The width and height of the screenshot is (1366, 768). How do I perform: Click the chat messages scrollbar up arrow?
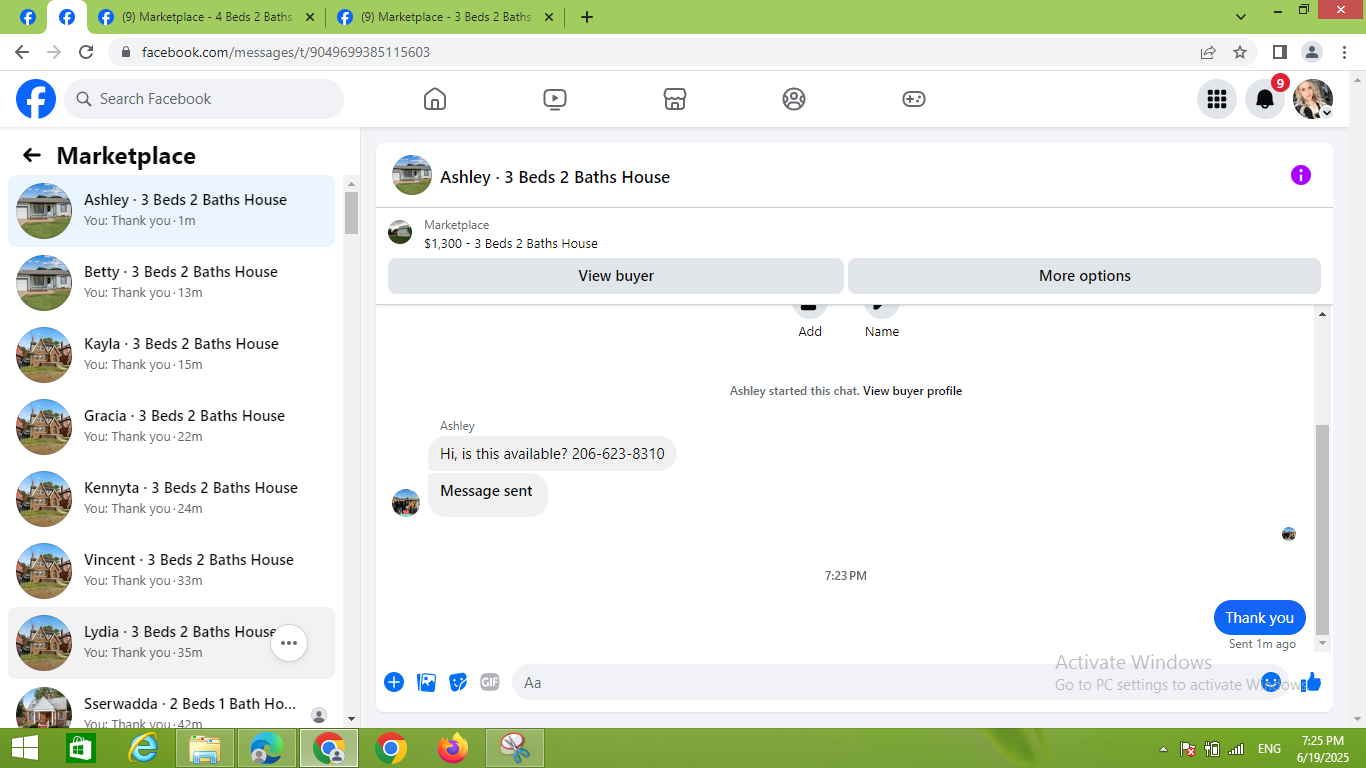pyautogui.click(x=1323, y=314)
